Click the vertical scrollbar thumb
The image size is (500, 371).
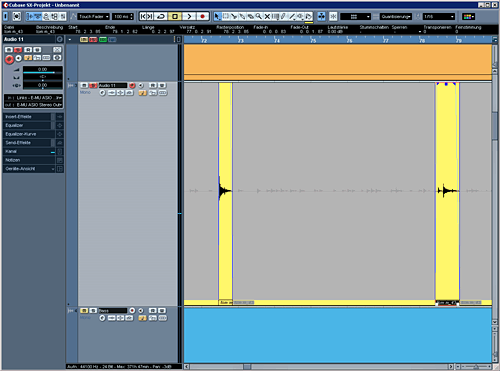495,126
